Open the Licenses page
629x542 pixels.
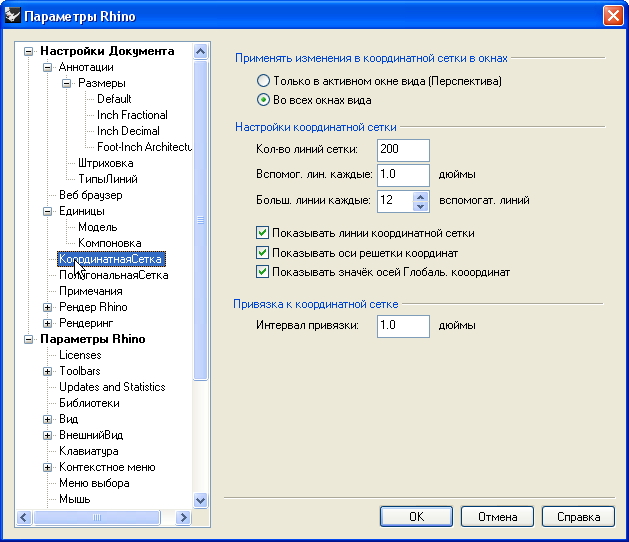(x=80, y=355)
